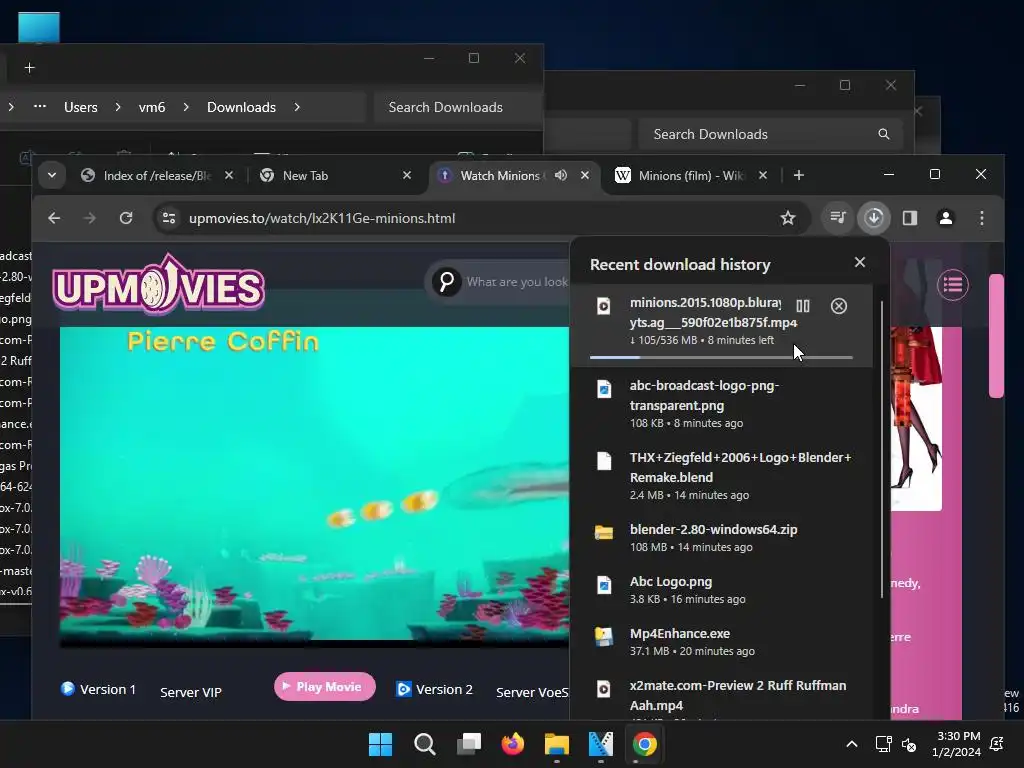
Task: Open File Explorer from the taskbar
Action: [556, 744]
